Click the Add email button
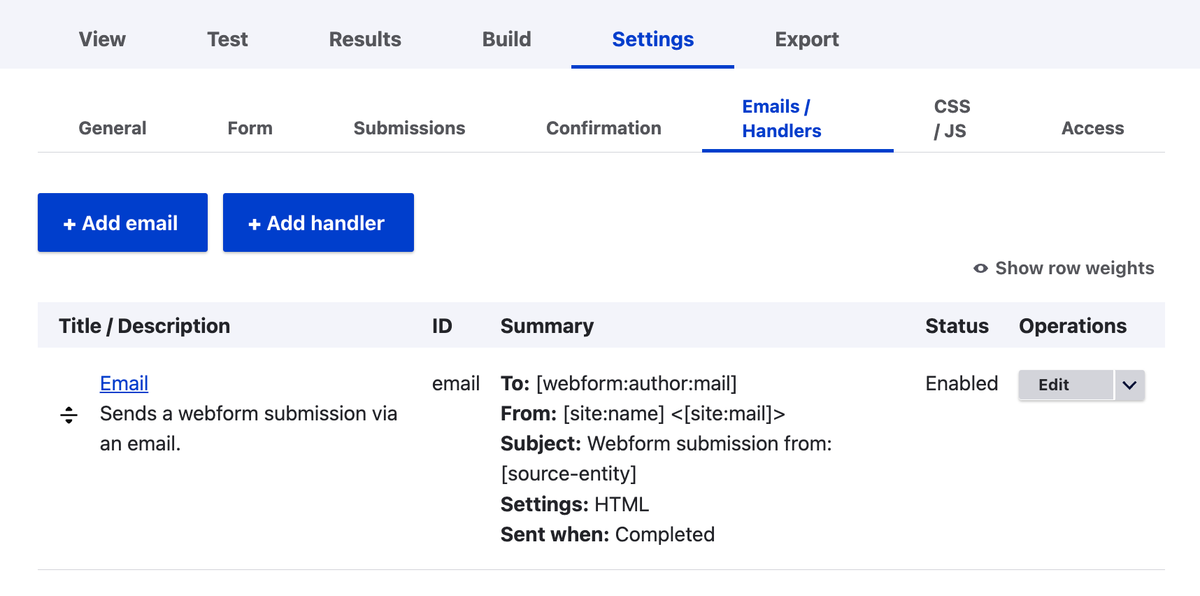The height and width of the screenshot is (596, 1200). 123,223
